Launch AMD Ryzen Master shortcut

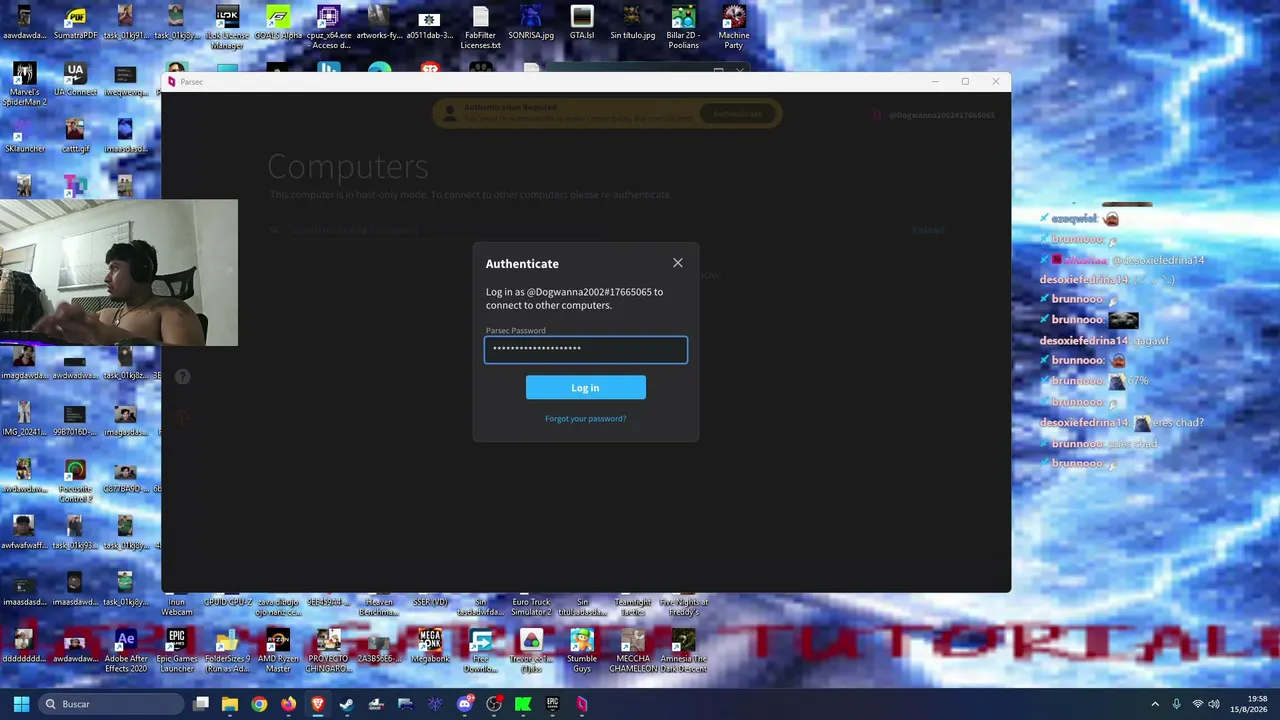(278, 652)
